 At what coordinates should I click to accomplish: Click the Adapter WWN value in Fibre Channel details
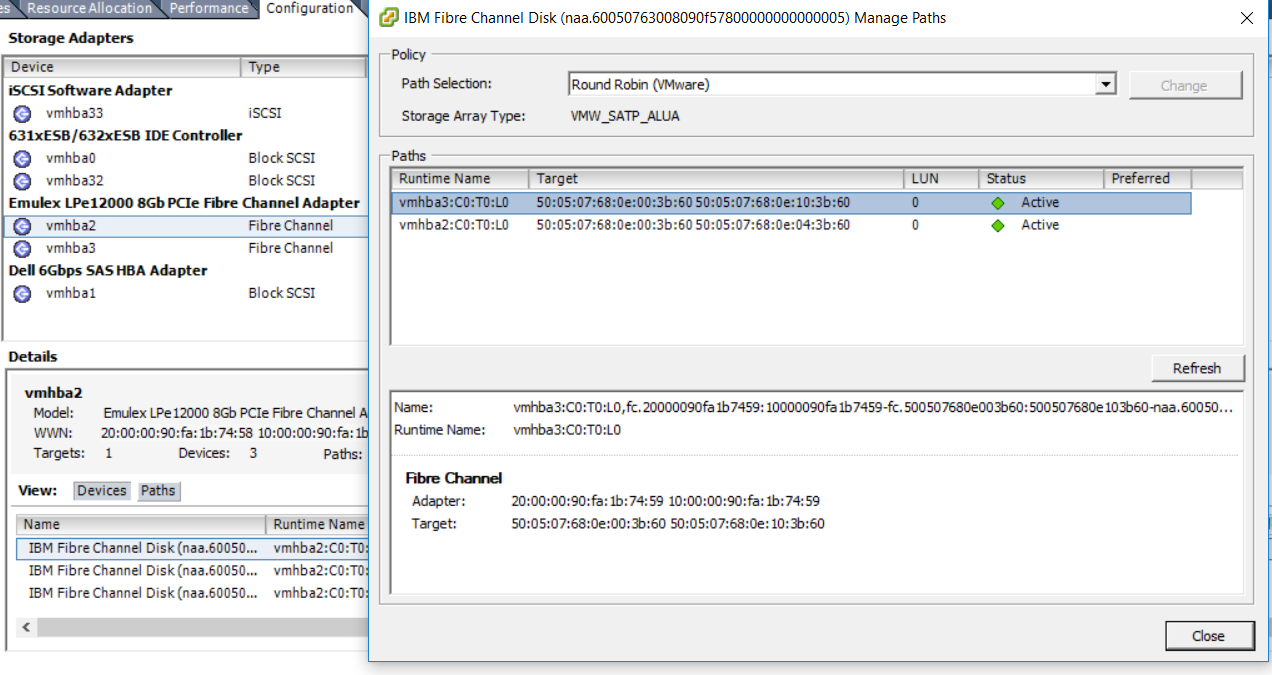pyautogui.click(x=665, y=501)
